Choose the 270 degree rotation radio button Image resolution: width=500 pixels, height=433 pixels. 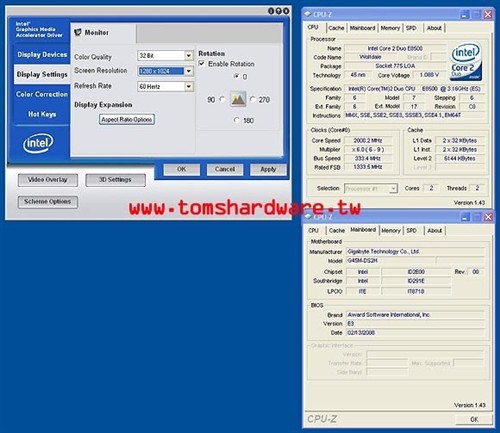tap(253, 99)
